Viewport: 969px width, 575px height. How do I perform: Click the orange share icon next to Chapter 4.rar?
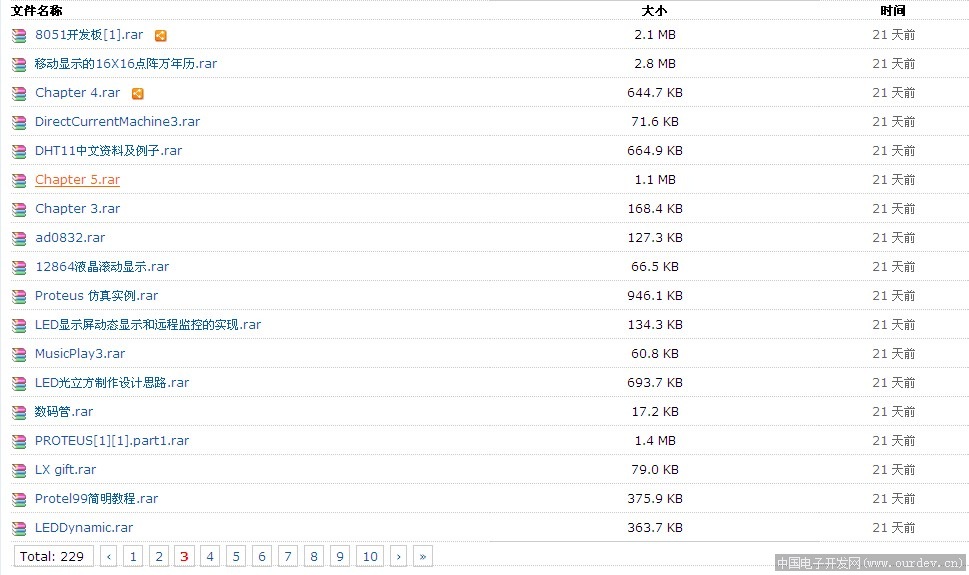tap(138, 93)
